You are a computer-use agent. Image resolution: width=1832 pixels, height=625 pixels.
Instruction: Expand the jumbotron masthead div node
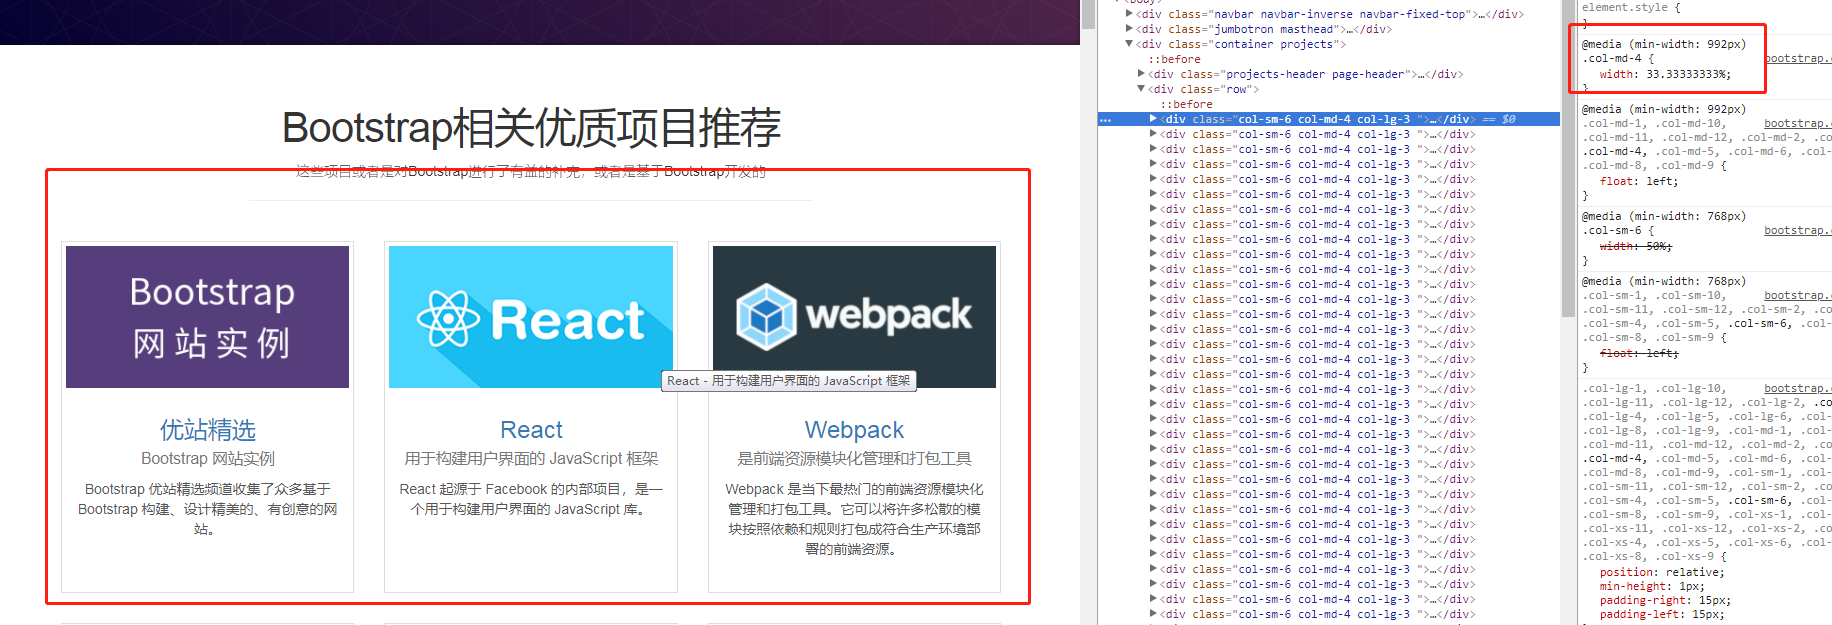[1129, 29]
